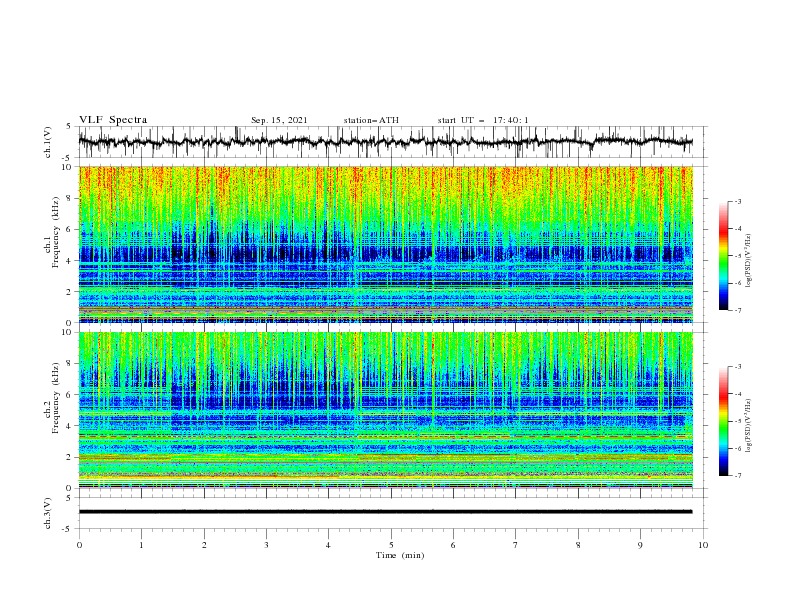Click the "5" tick on ch.1(V) axis
792x612 pixels.
(69, 127)
